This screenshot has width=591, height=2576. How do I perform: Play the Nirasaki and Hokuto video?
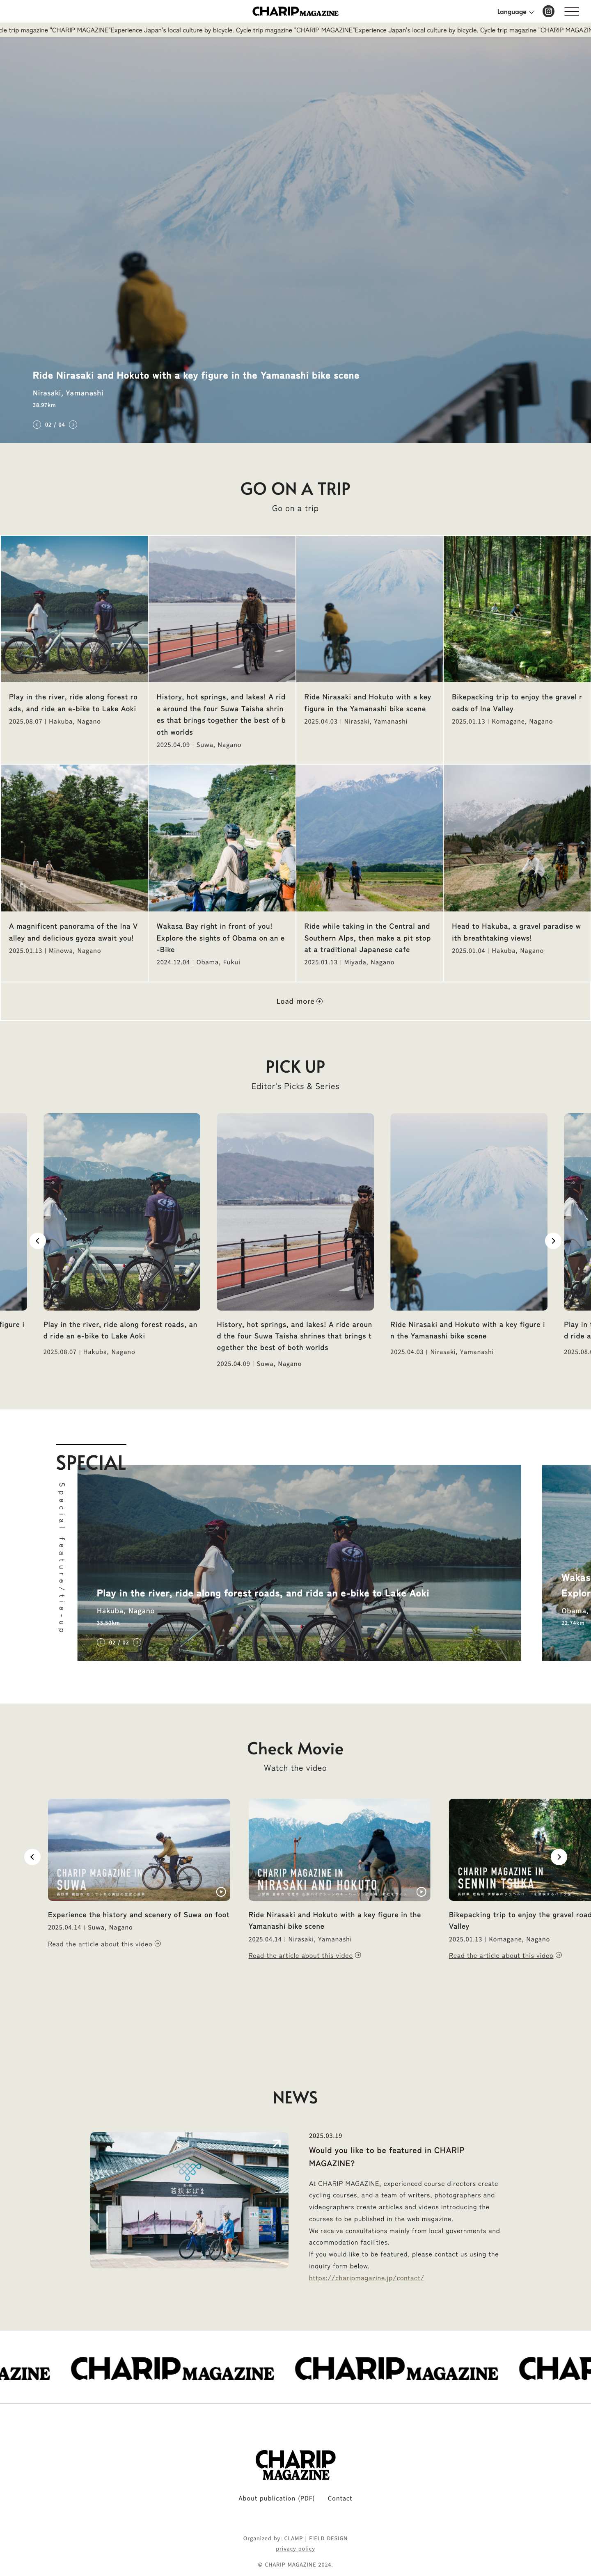coord(339,1849)
